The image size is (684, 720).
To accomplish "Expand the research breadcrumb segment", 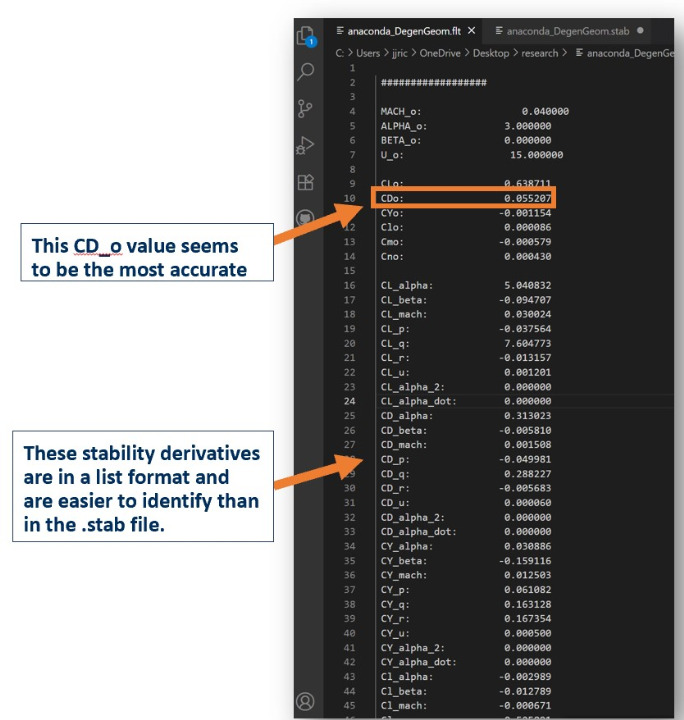I will (540, 53).
